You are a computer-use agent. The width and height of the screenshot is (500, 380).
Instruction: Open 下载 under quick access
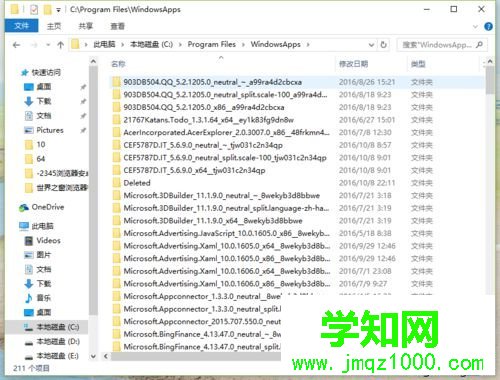click(44, 101)
